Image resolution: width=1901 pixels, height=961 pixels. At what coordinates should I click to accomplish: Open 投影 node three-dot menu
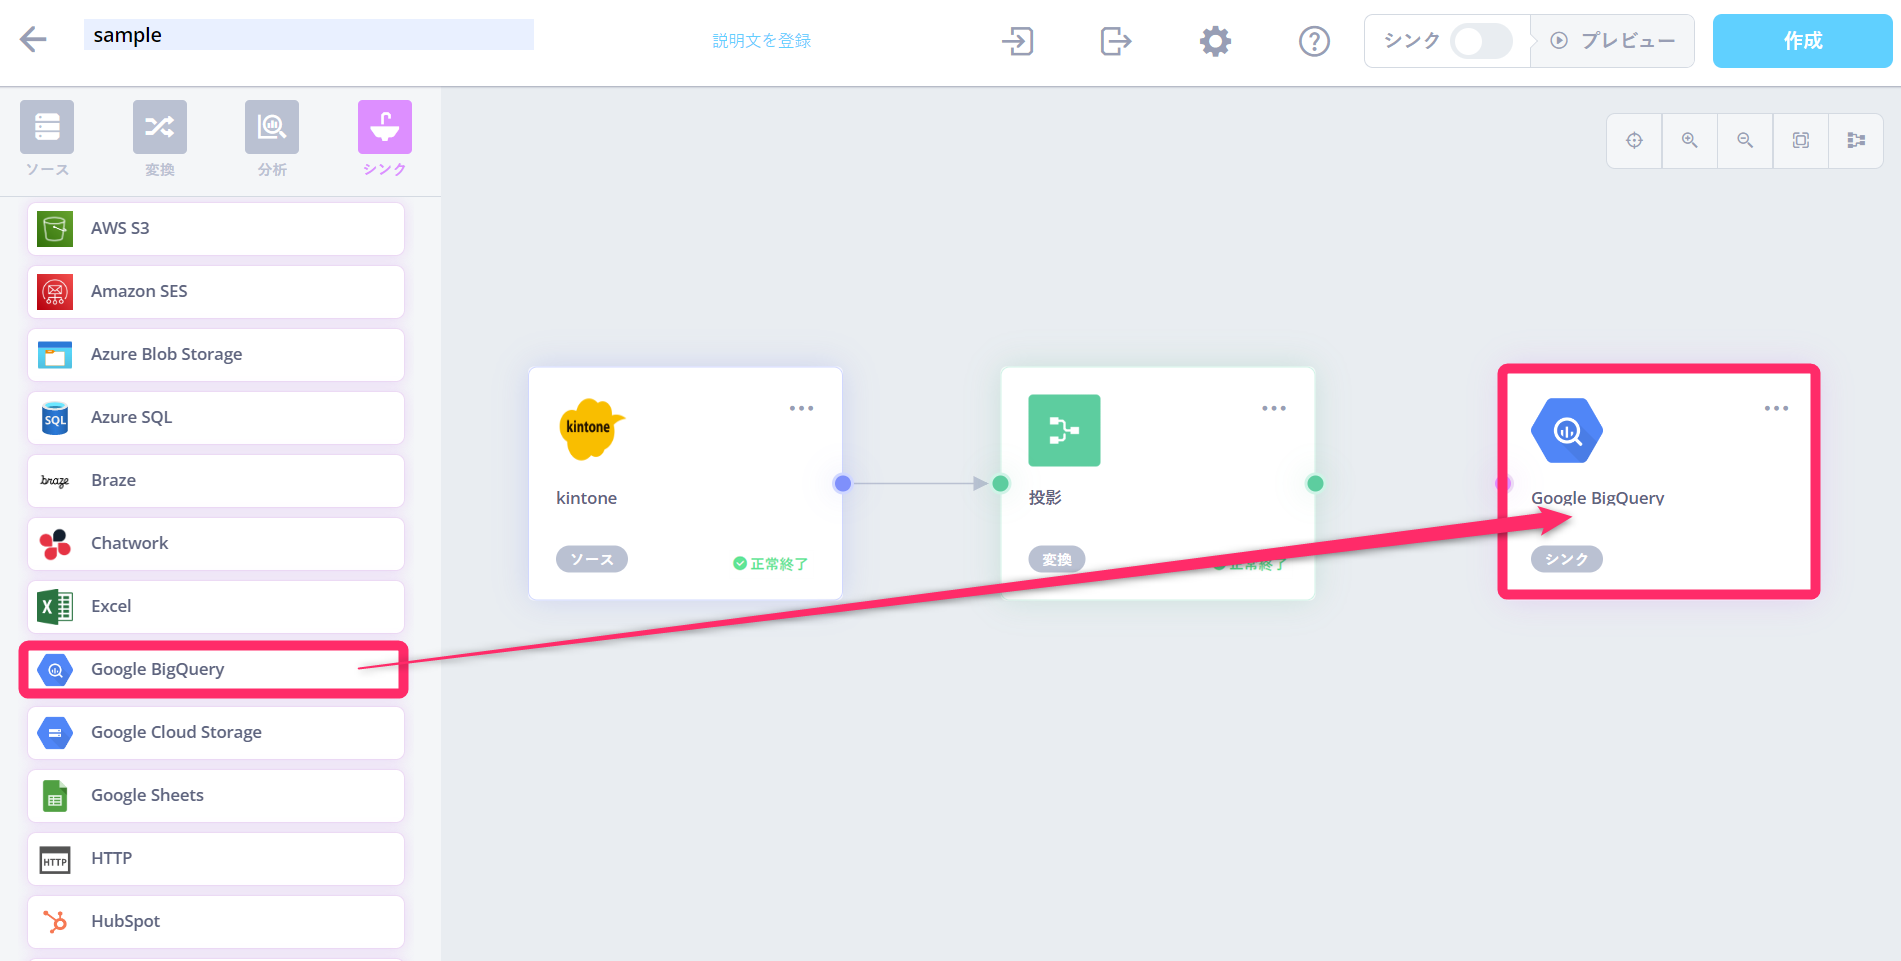(x=1273, y=408)
